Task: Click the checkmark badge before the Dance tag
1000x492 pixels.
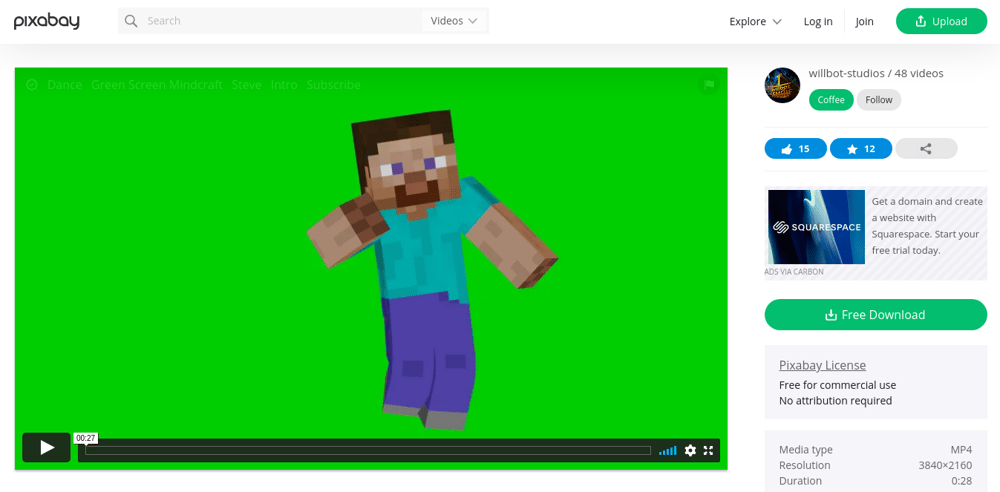Action: click(32, 85)
